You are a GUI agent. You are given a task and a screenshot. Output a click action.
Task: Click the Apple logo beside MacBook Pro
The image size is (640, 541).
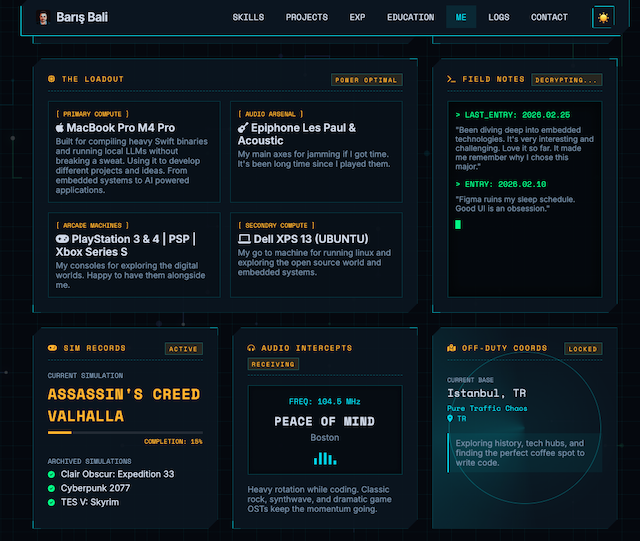(60, 128)
